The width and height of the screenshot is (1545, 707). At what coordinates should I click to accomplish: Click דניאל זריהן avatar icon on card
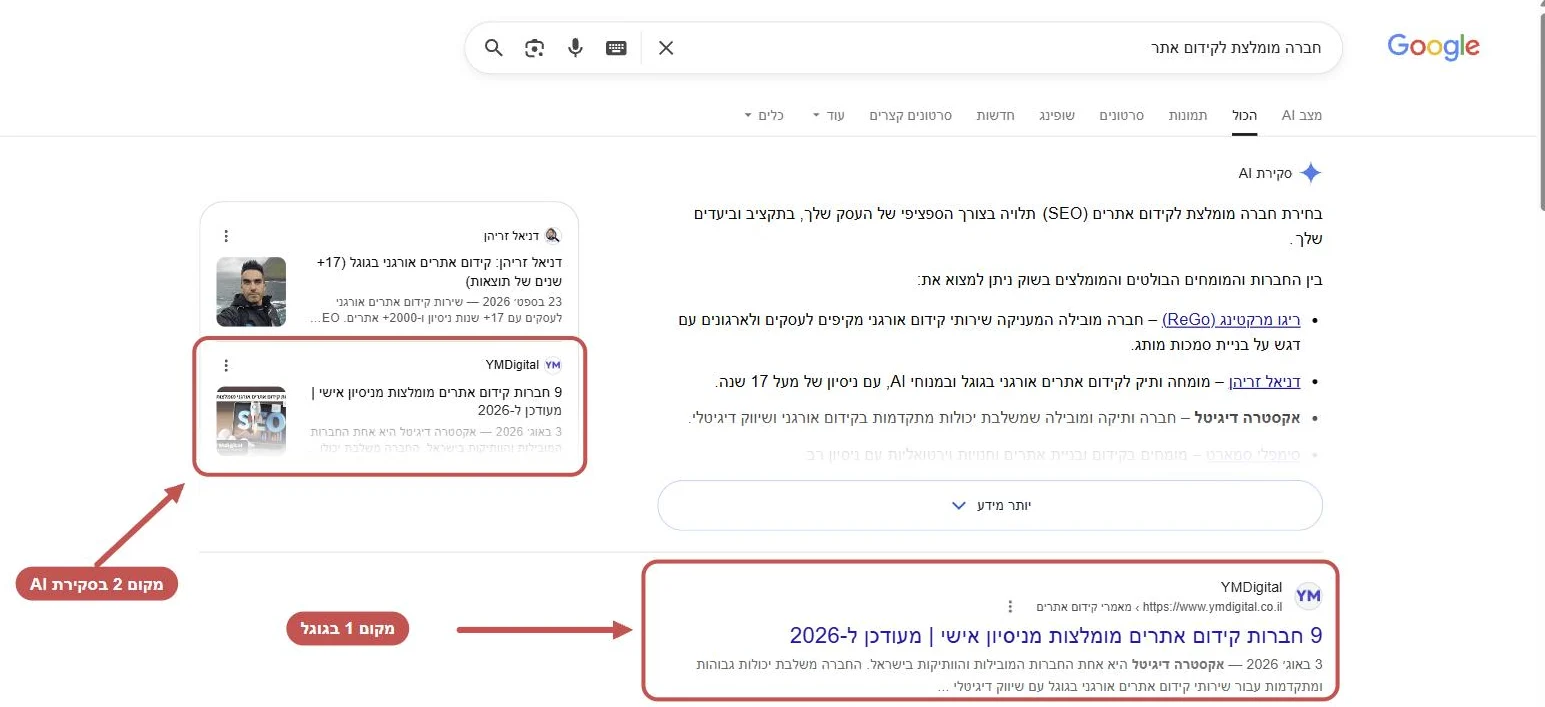553,236
